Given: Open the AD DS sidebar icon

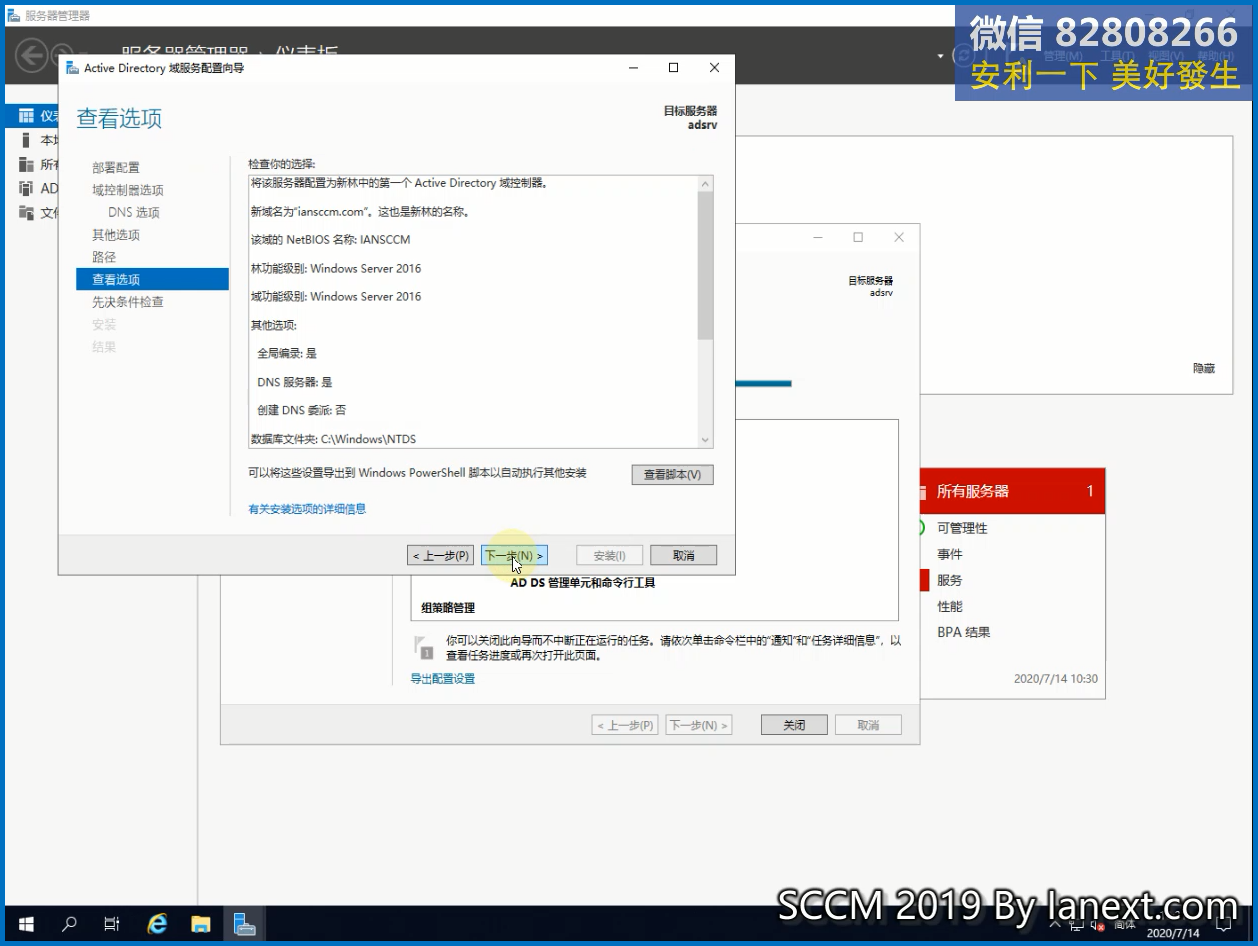Looking at the screenshot, I should pyautogui.click(x=26, y=188).
